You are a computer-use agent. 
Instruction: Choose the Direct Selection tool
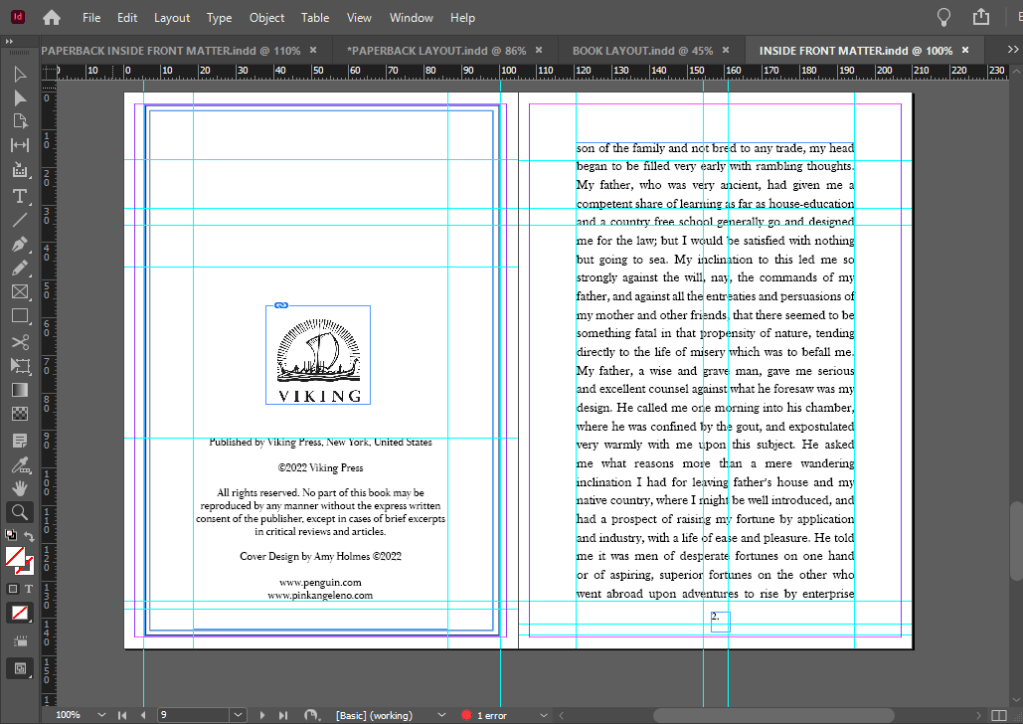pos(19,98)
